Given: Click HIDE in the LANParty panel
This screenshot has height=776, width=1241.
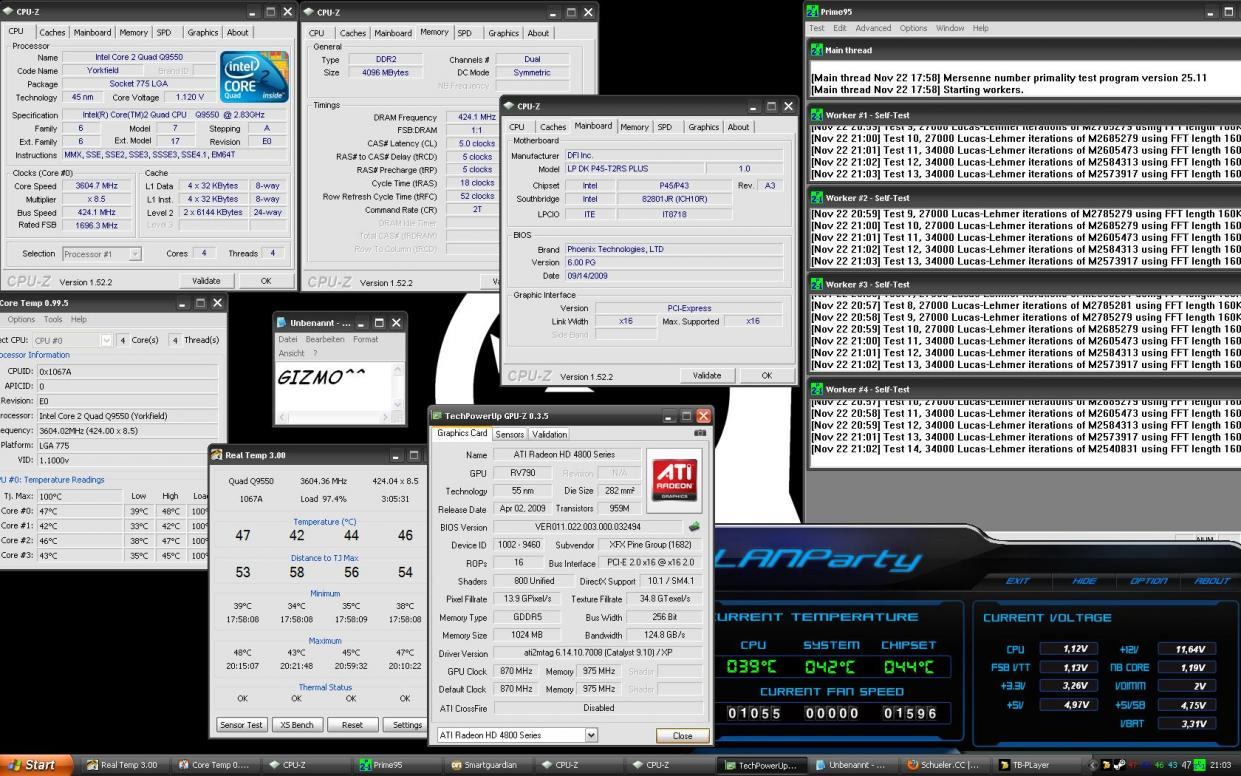Looking at the screenshot, I should pos(1084,581).
